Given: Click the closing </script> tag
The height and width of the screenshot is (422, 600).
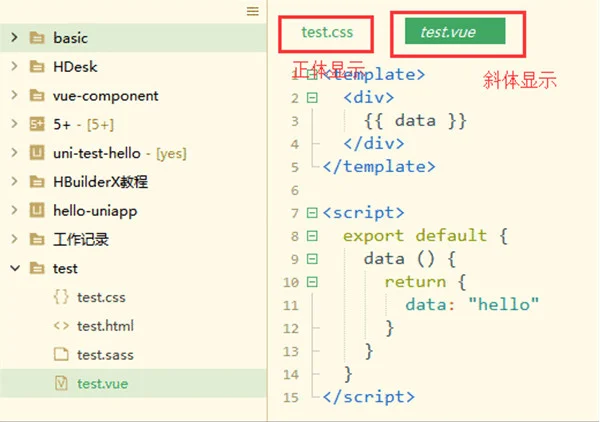Looking at the screenshot, I should (368, 397).
